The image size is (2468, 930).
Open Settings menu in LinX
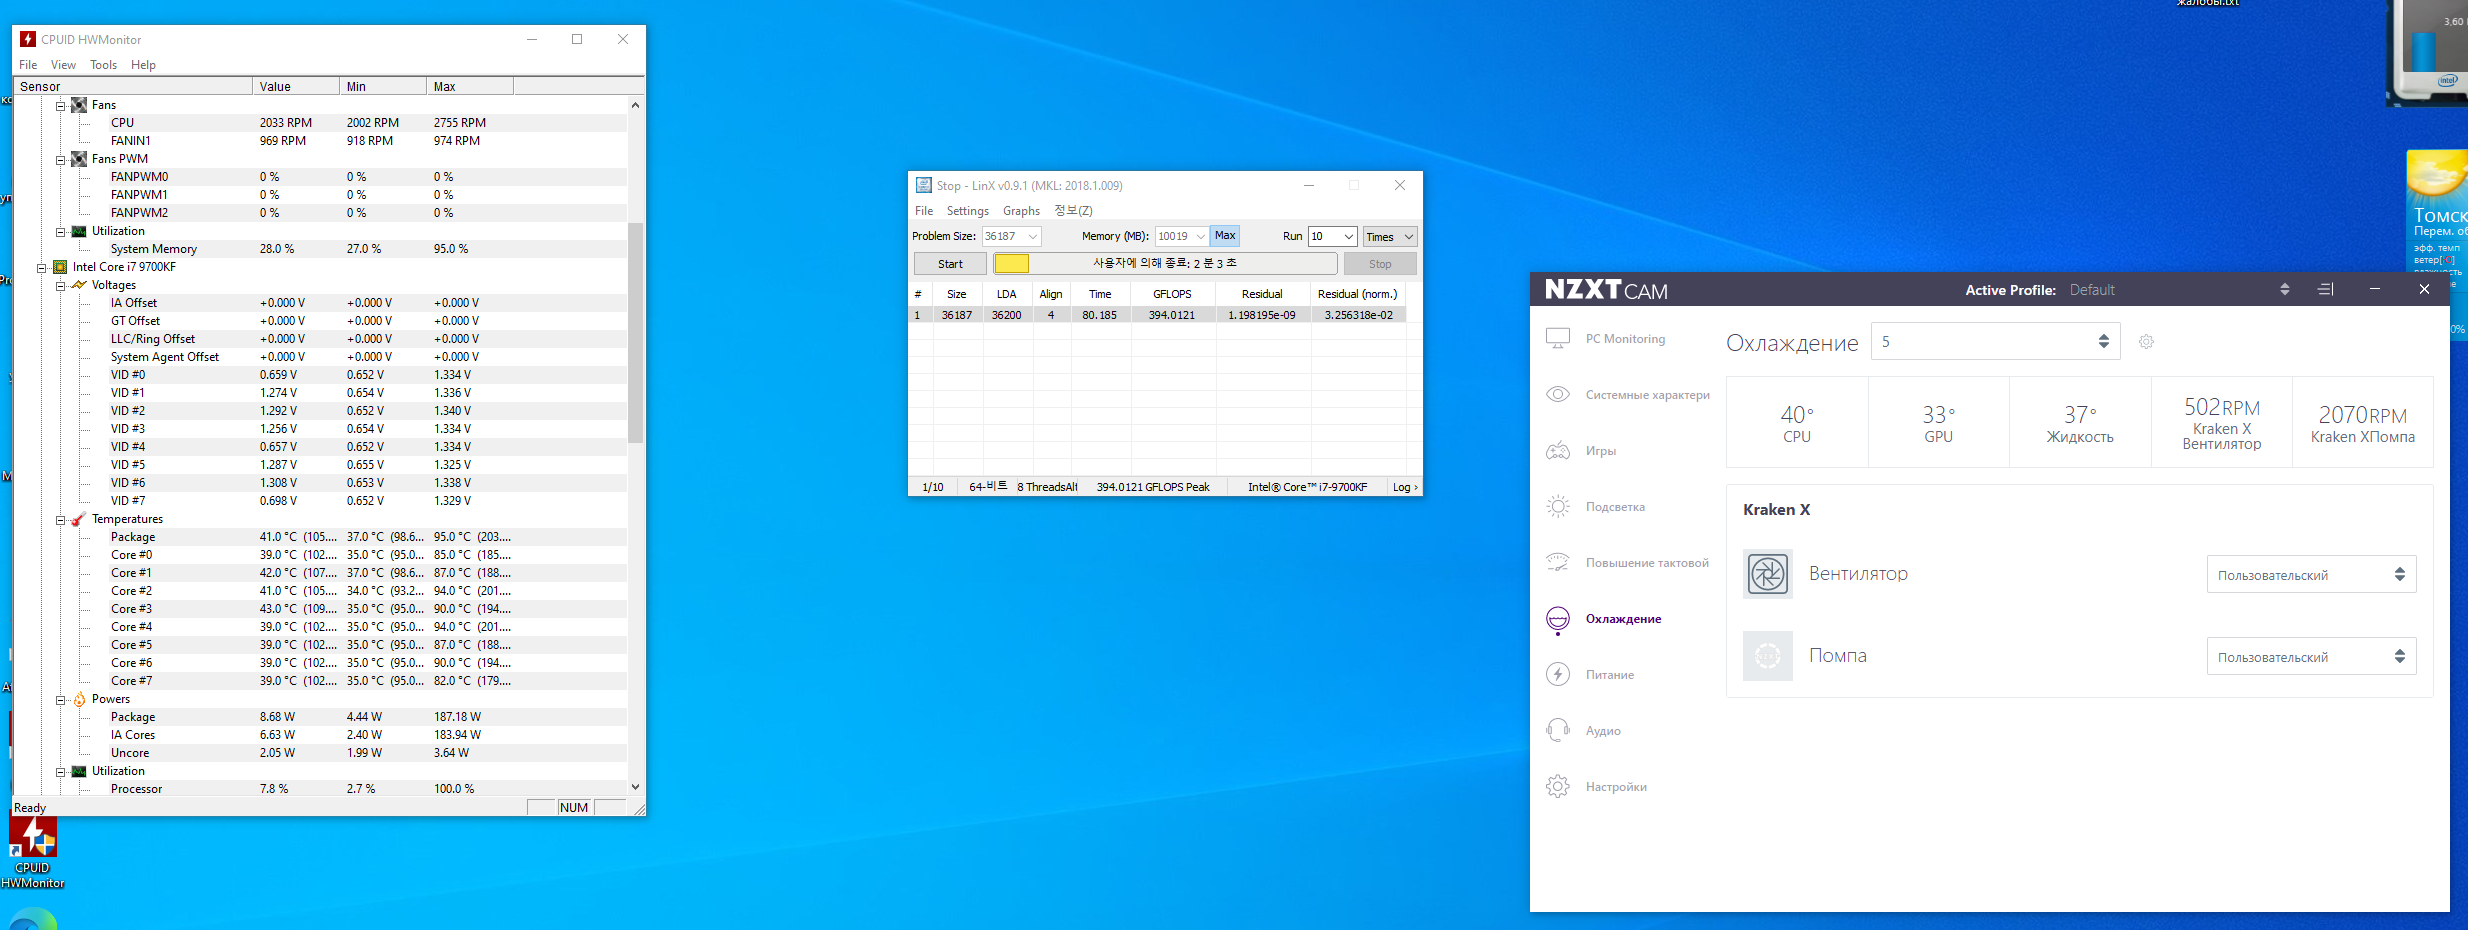click(x=967, y=211)
